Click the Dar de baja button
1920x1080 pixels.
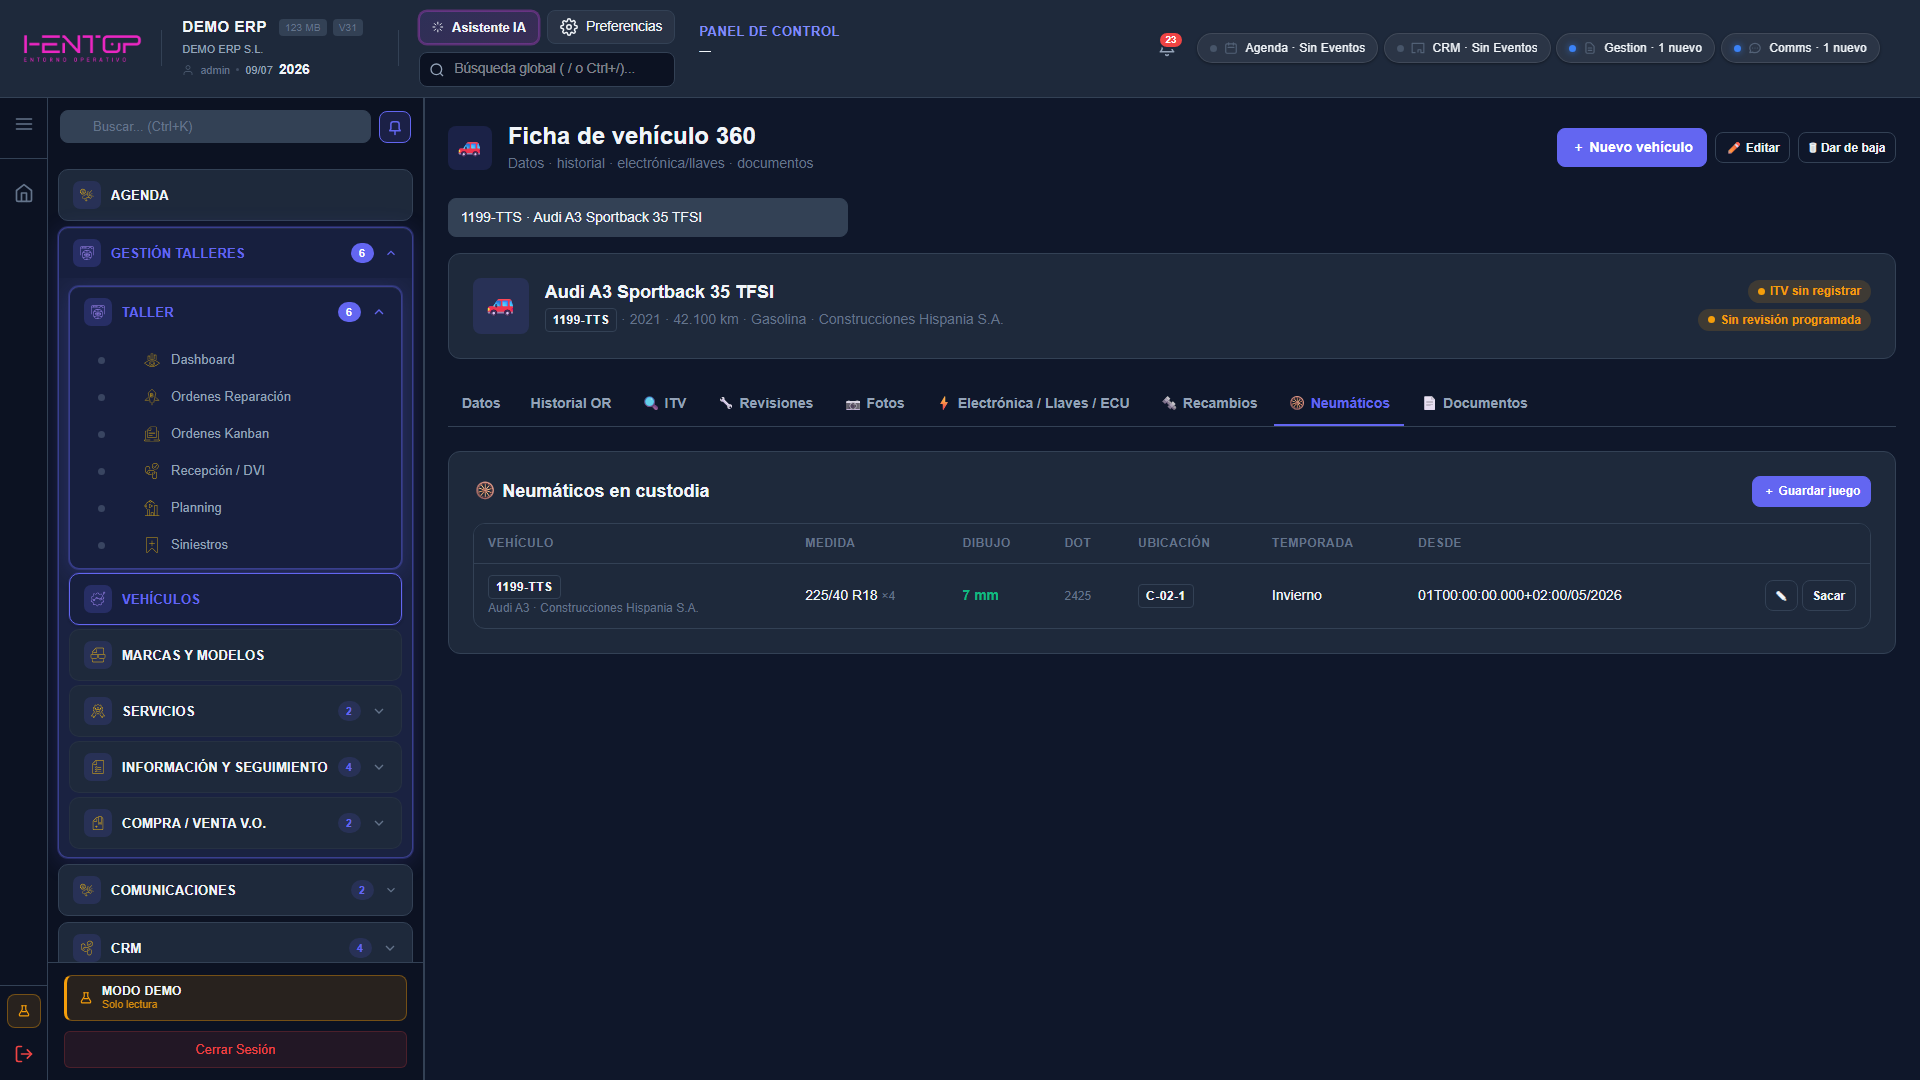tap(1847, 148)
